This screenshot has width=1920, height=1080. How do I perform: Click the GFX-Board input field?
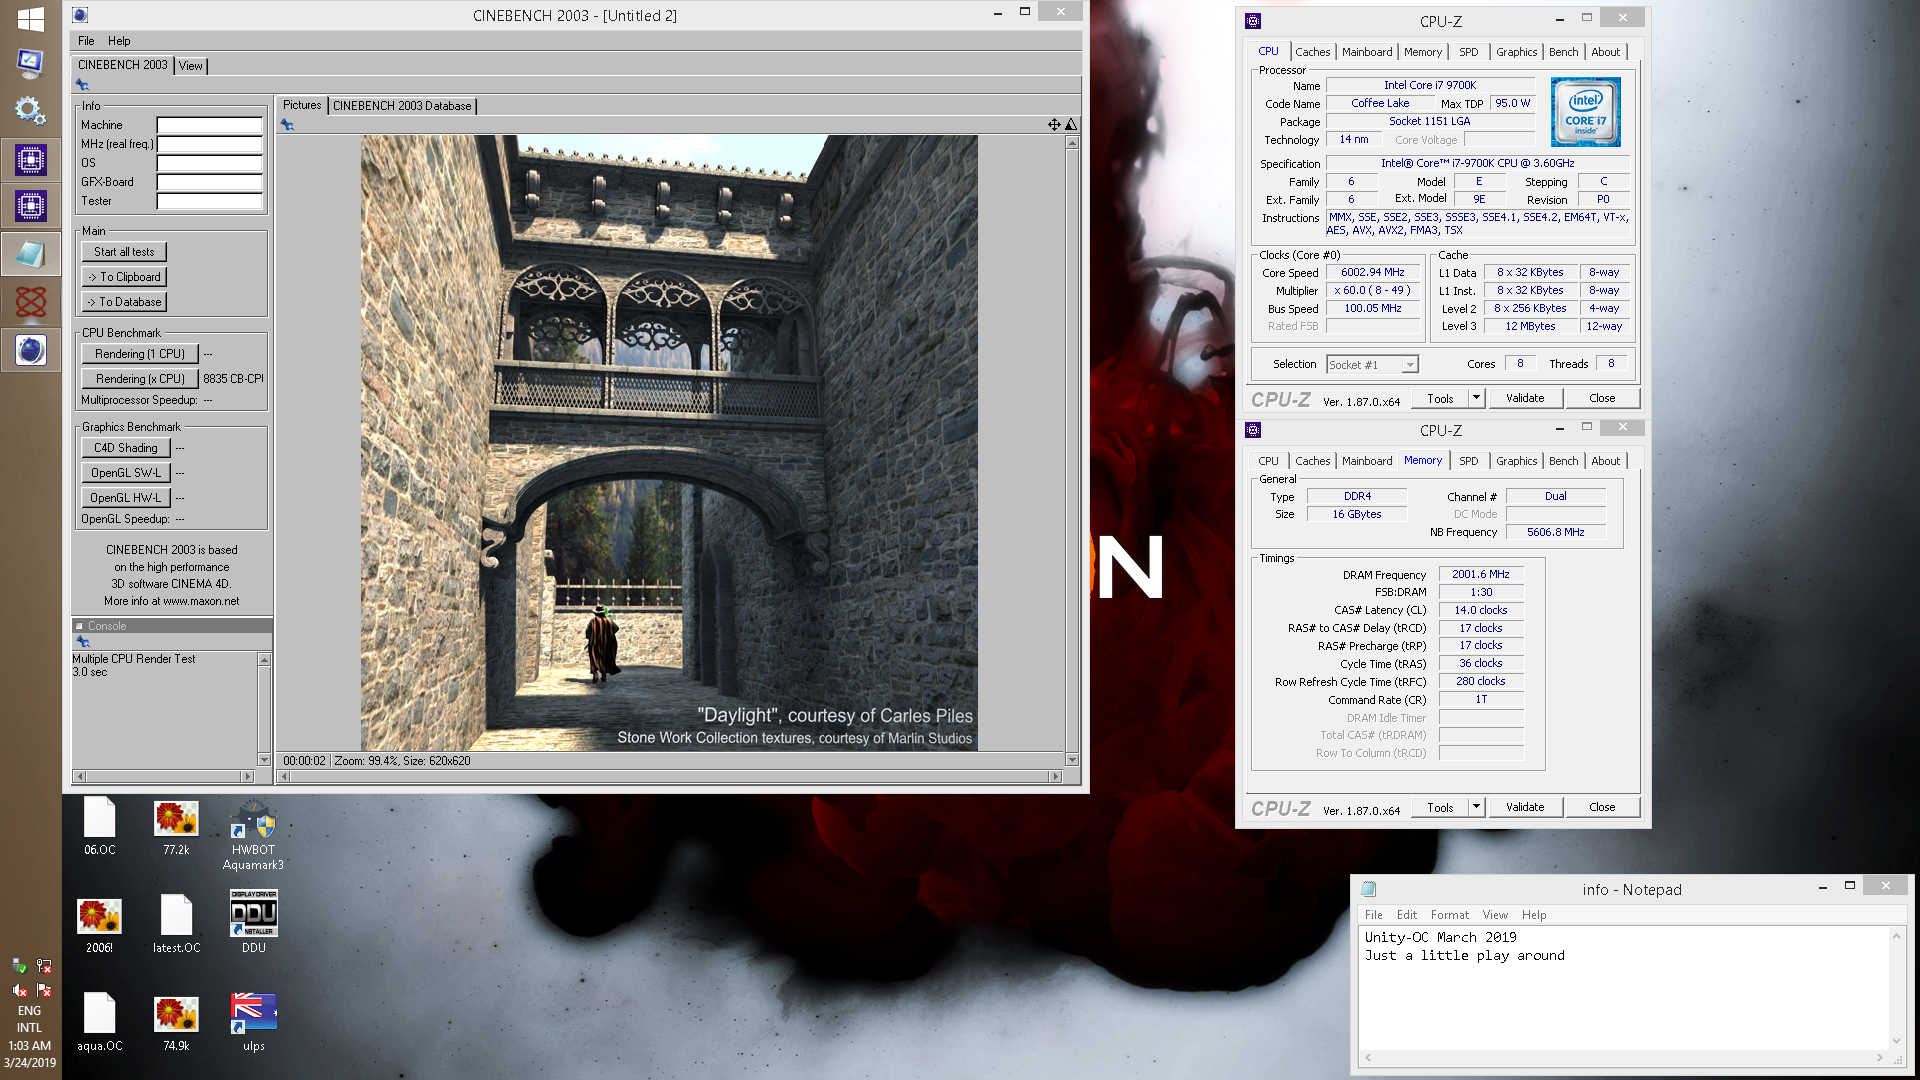(209, 183)
